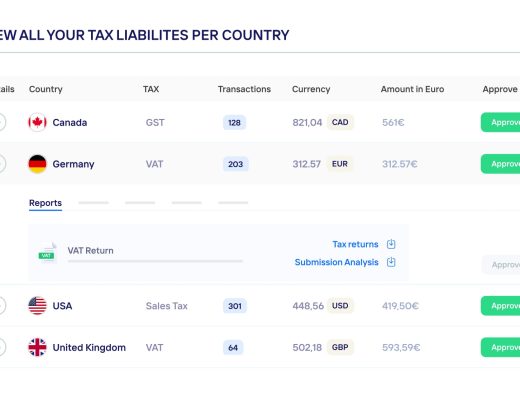
Task: Click the Germany flag icon
Action: 37,164
